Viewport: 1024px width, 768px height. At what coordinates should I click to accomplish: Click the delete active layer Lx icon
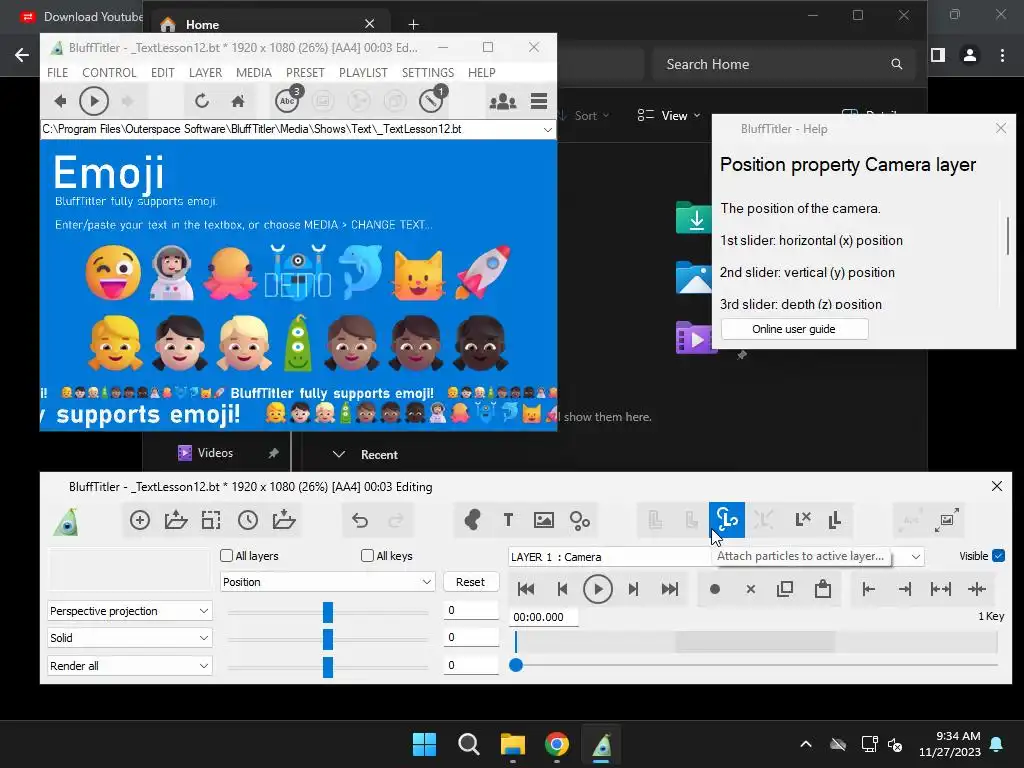(x=803, y=520)
